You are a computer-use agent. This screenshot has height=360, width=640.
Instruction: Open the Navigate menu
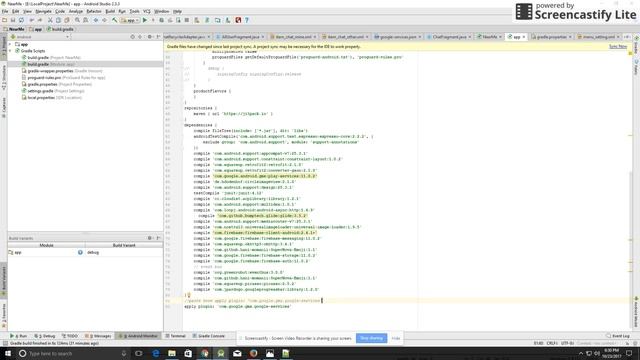(x=43, y=11)
